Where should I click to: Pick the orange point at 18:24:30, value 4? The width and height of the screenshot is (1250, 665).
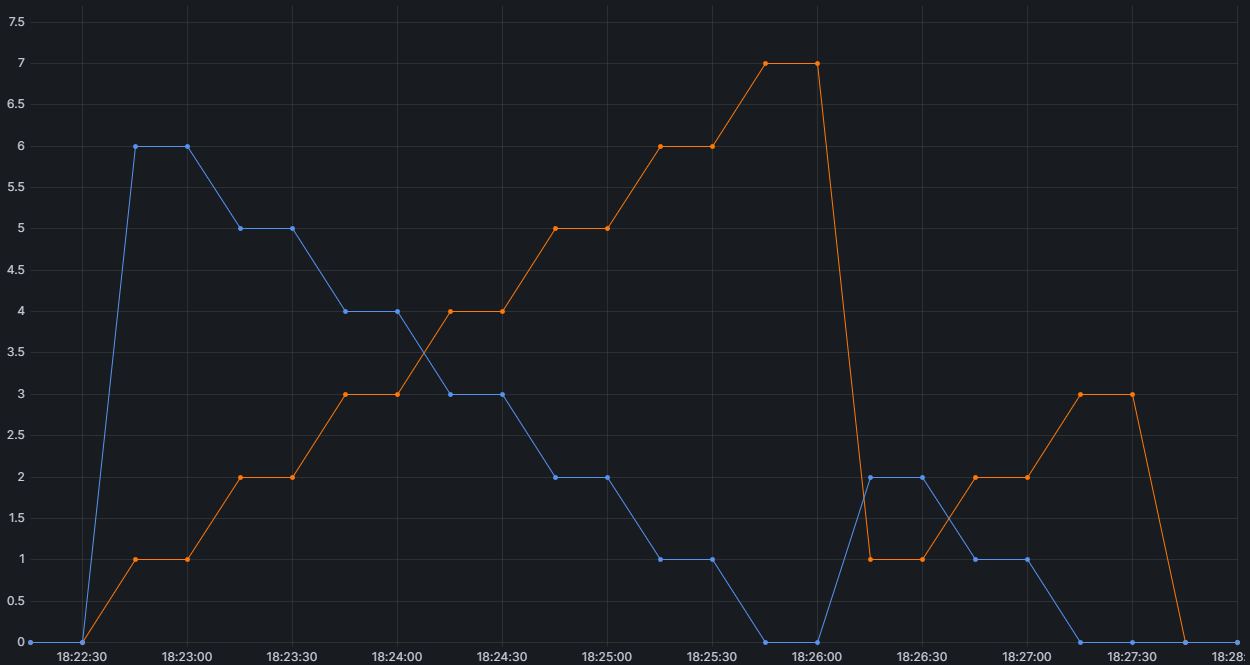(502, 311)
